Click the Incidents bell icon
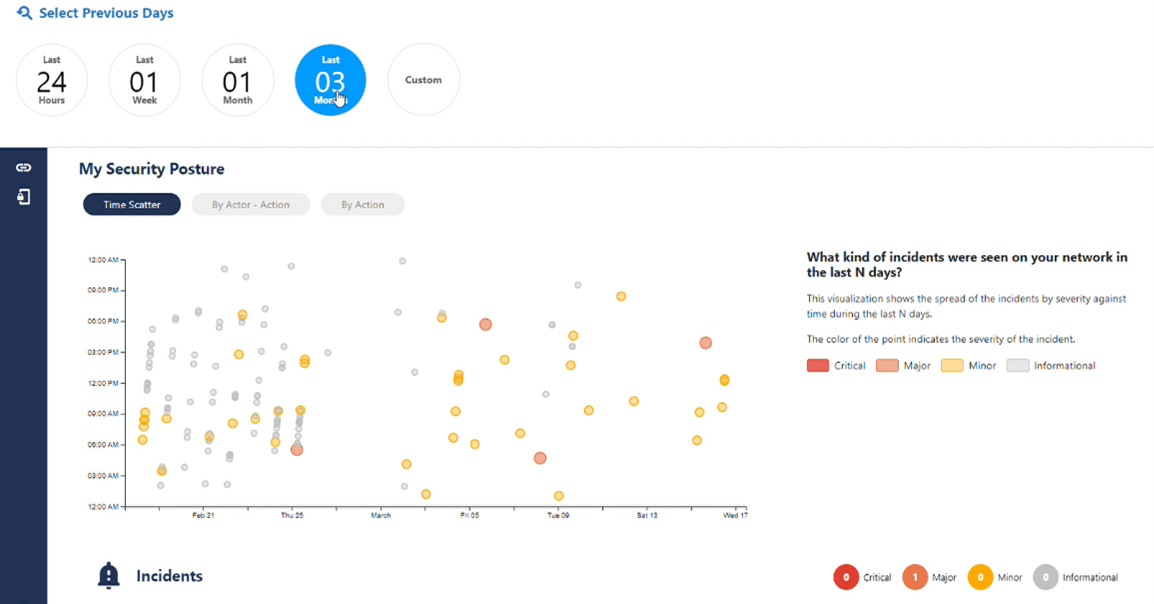The height and width of the screenshot is (604, 1154). [x=108, y=575]
